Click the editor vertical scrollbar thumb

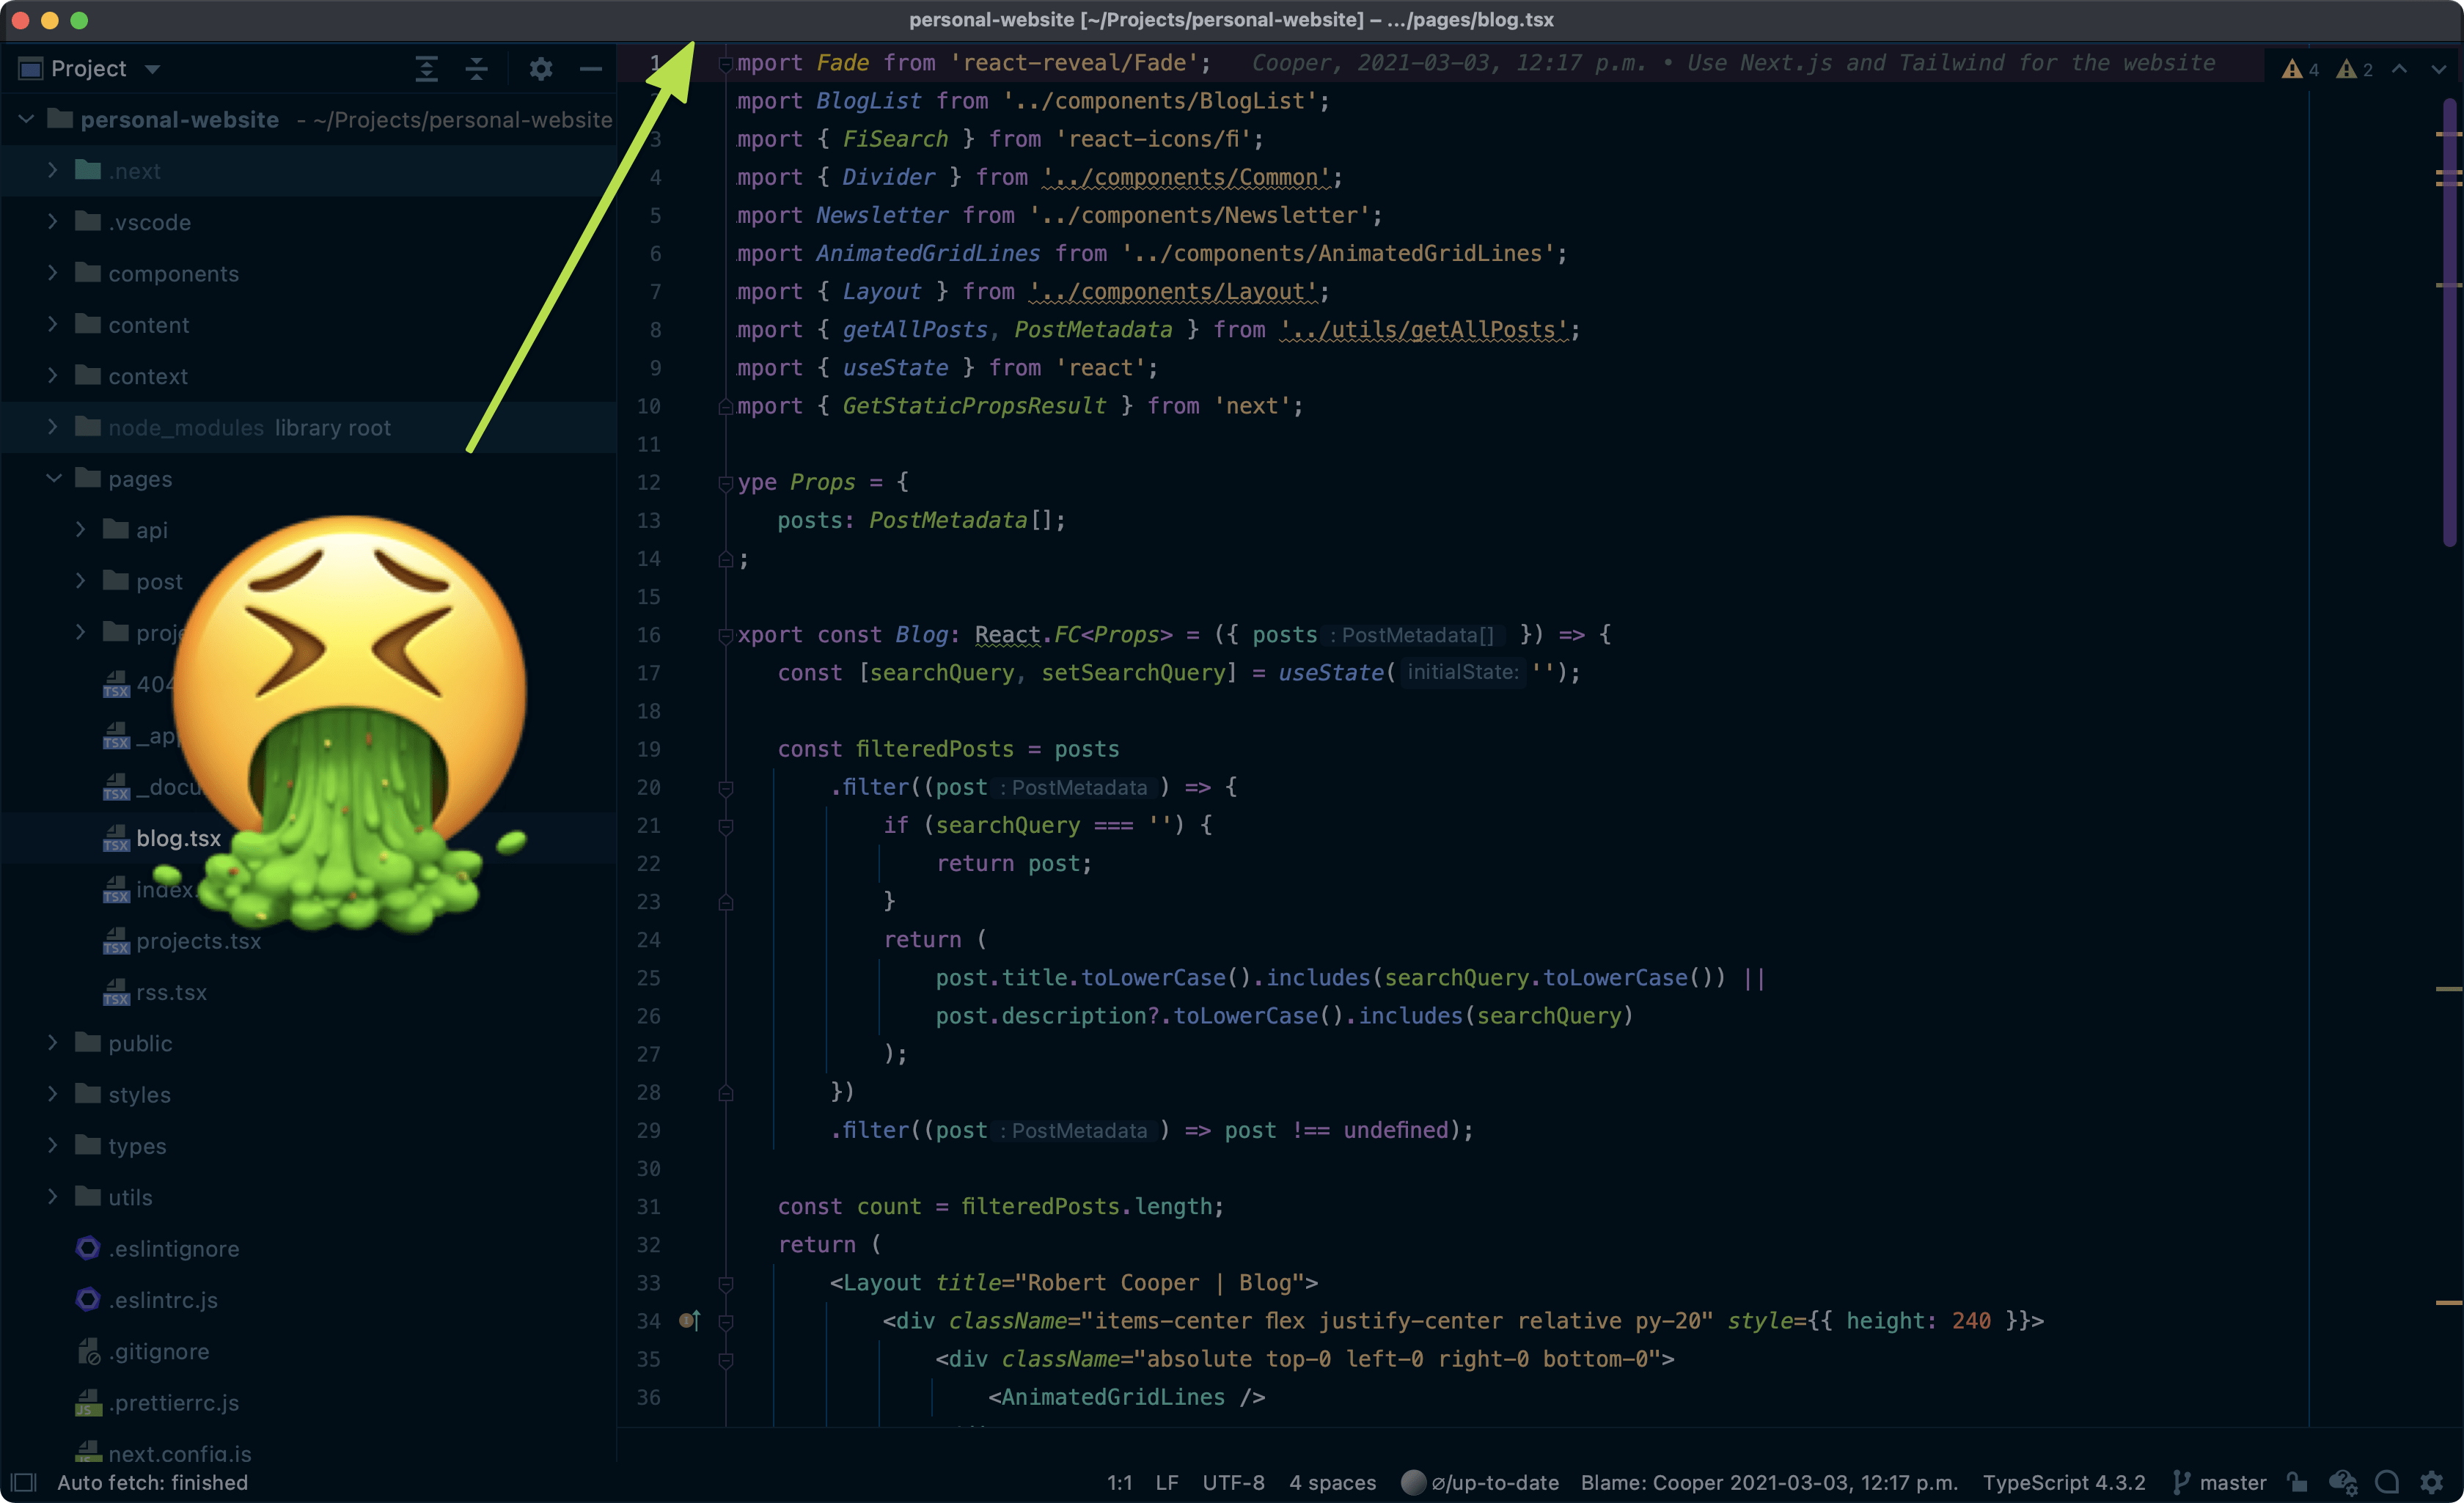[2449, 320]
